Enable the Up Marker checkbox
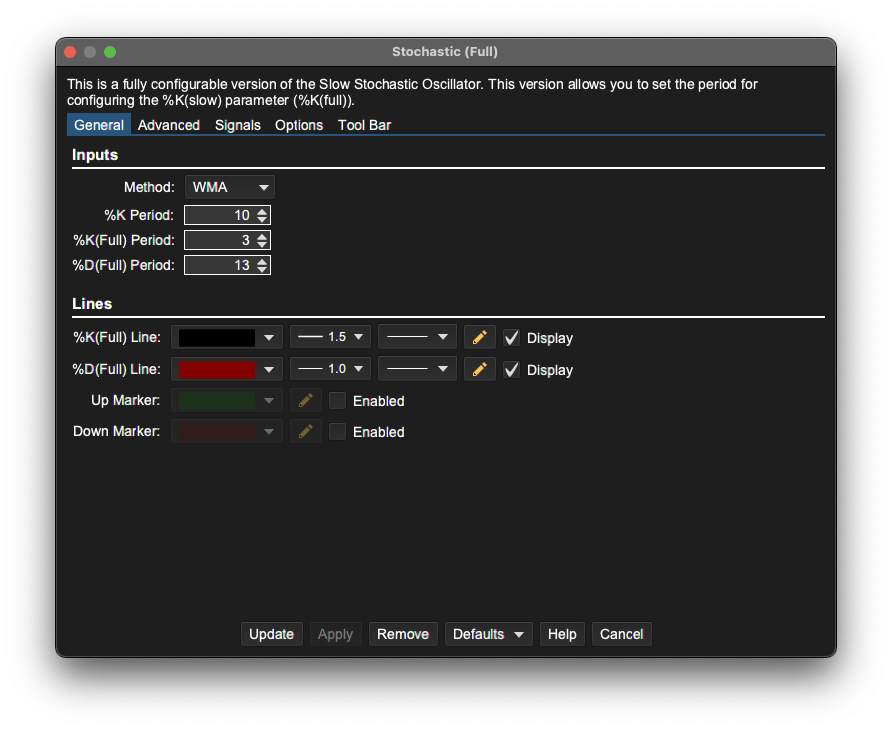Image resolution: width=892 pixels, height=731 pixels. click(337, 401)
